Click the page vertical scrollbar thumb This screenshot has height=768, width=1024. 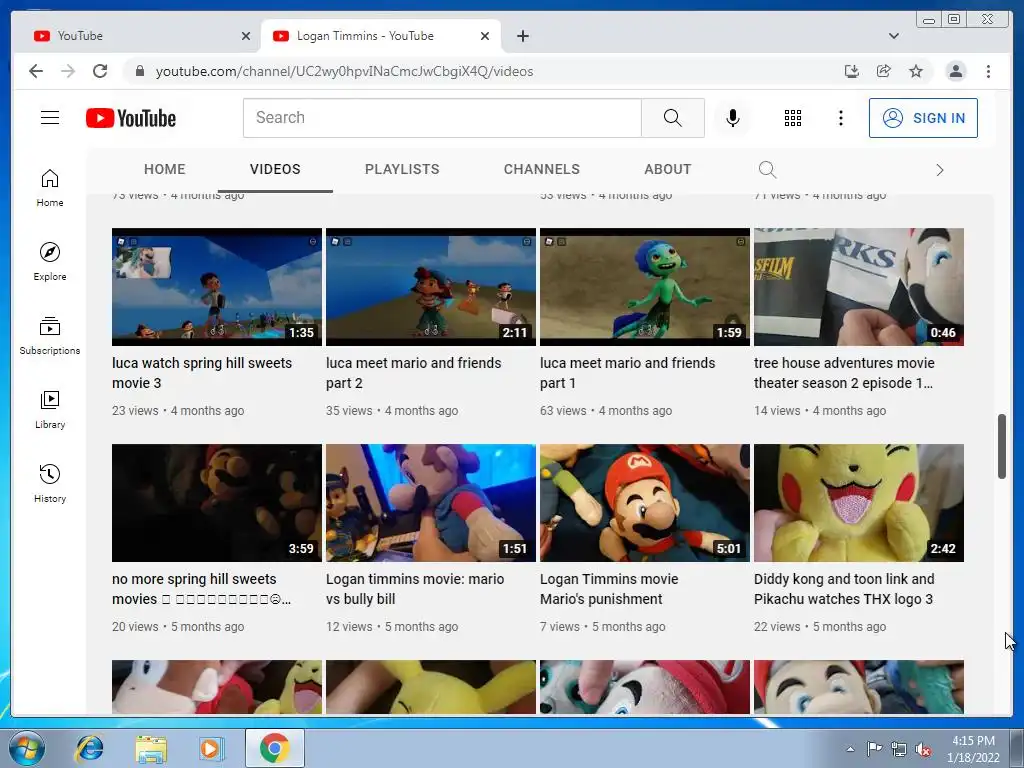click(1002, 447)
